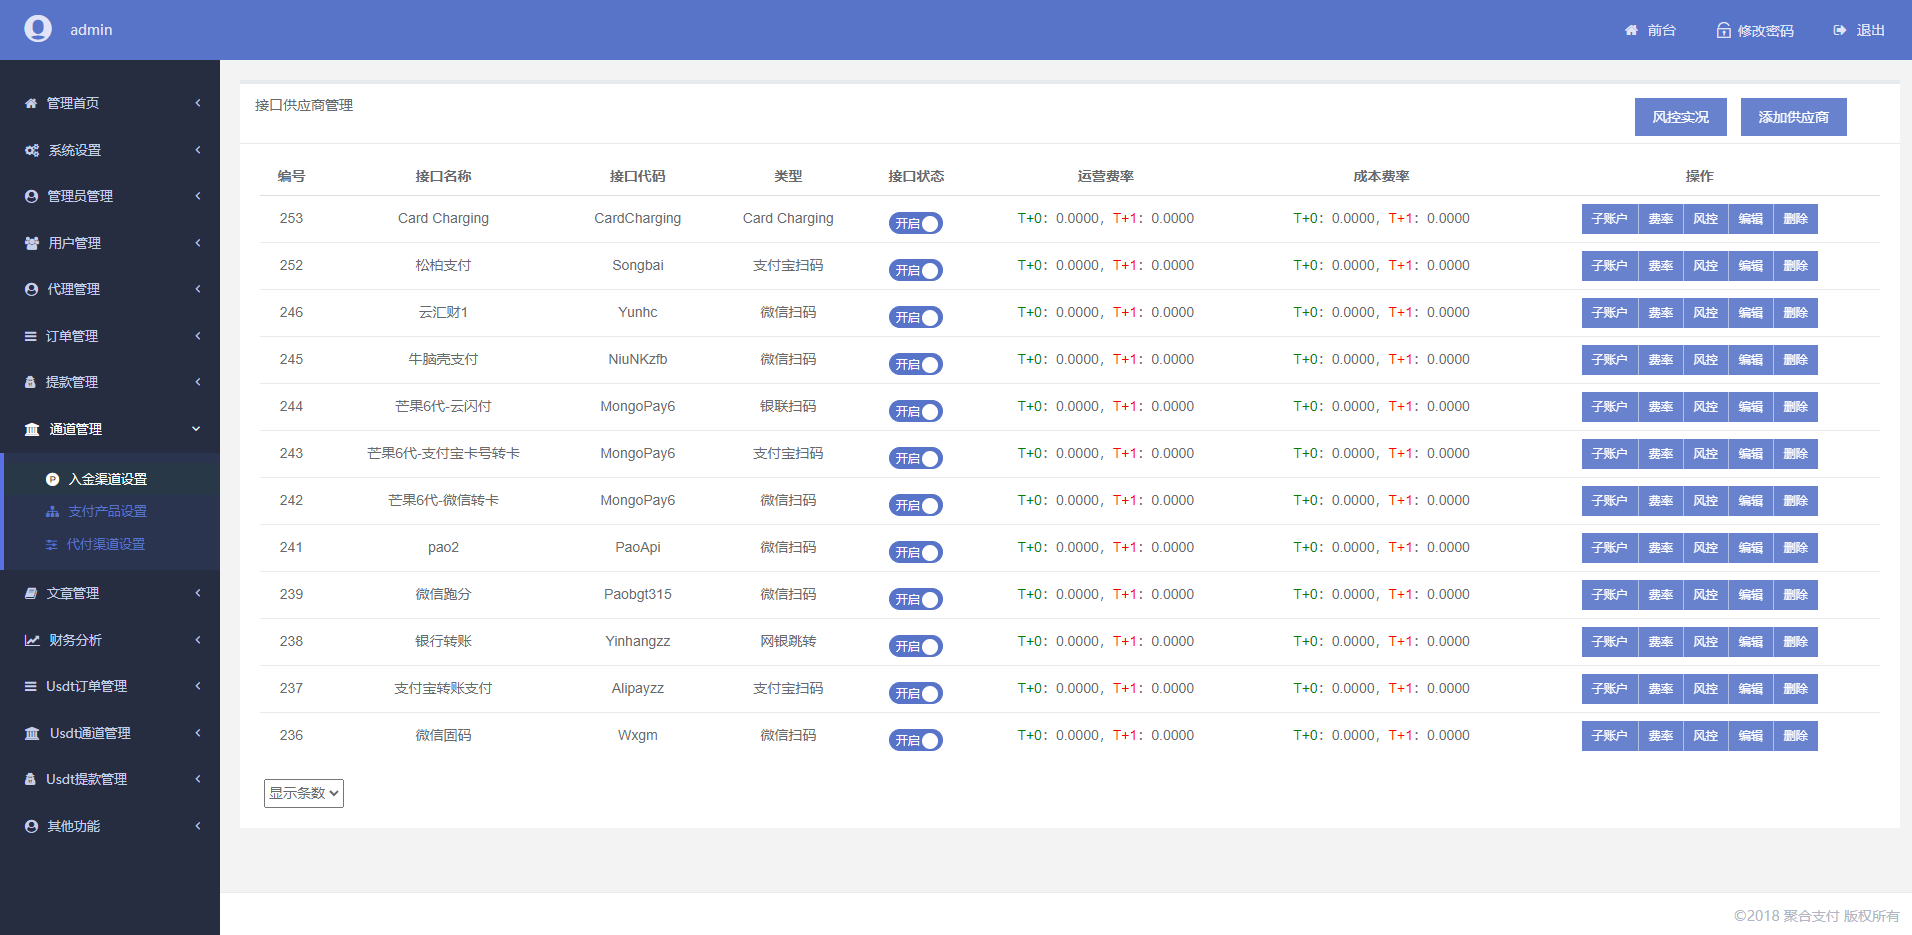Expand the 系统设置 menu chevron

198,150
